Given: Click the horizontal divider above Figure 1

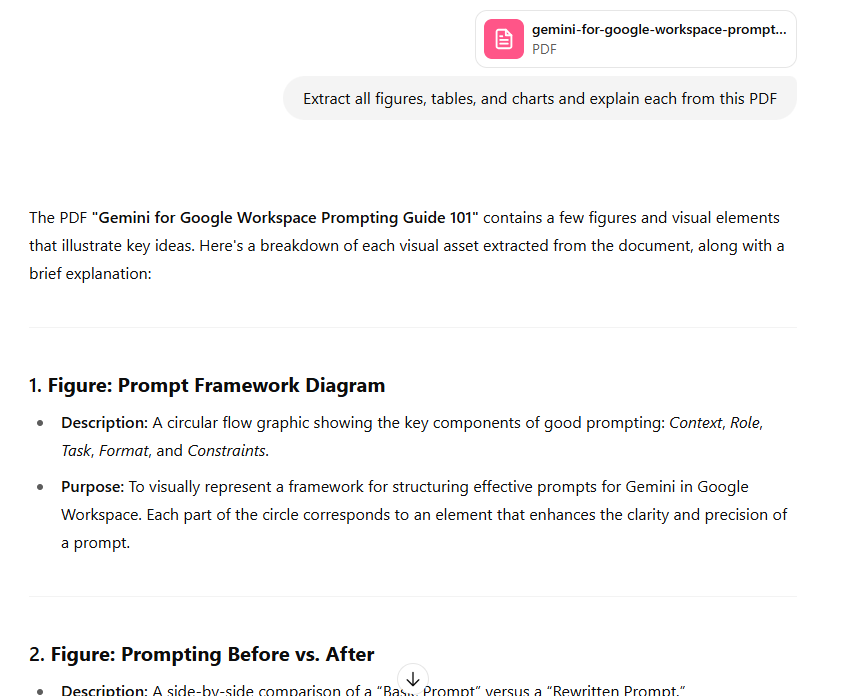Looking at the screenshot, I should (412, 327).
